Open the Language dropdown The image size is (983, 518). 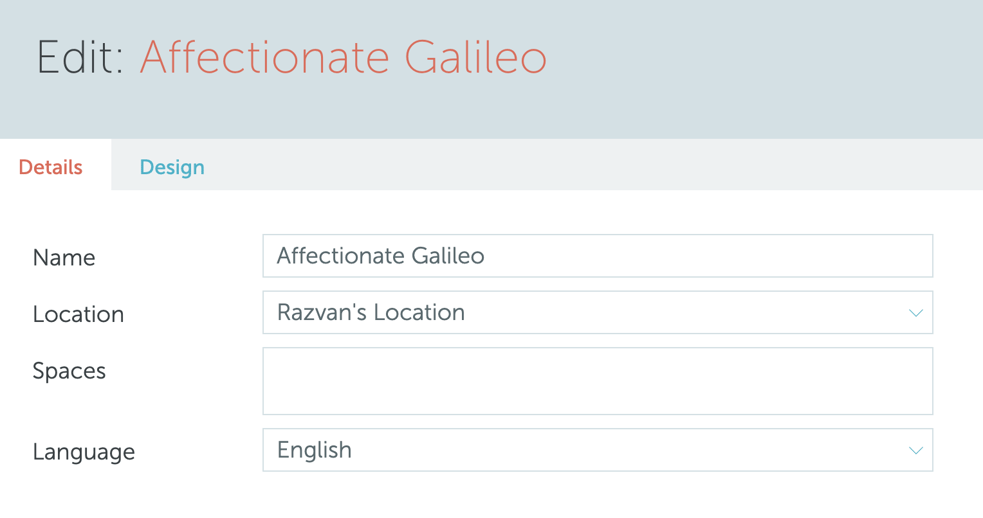(x=597, y=450)
